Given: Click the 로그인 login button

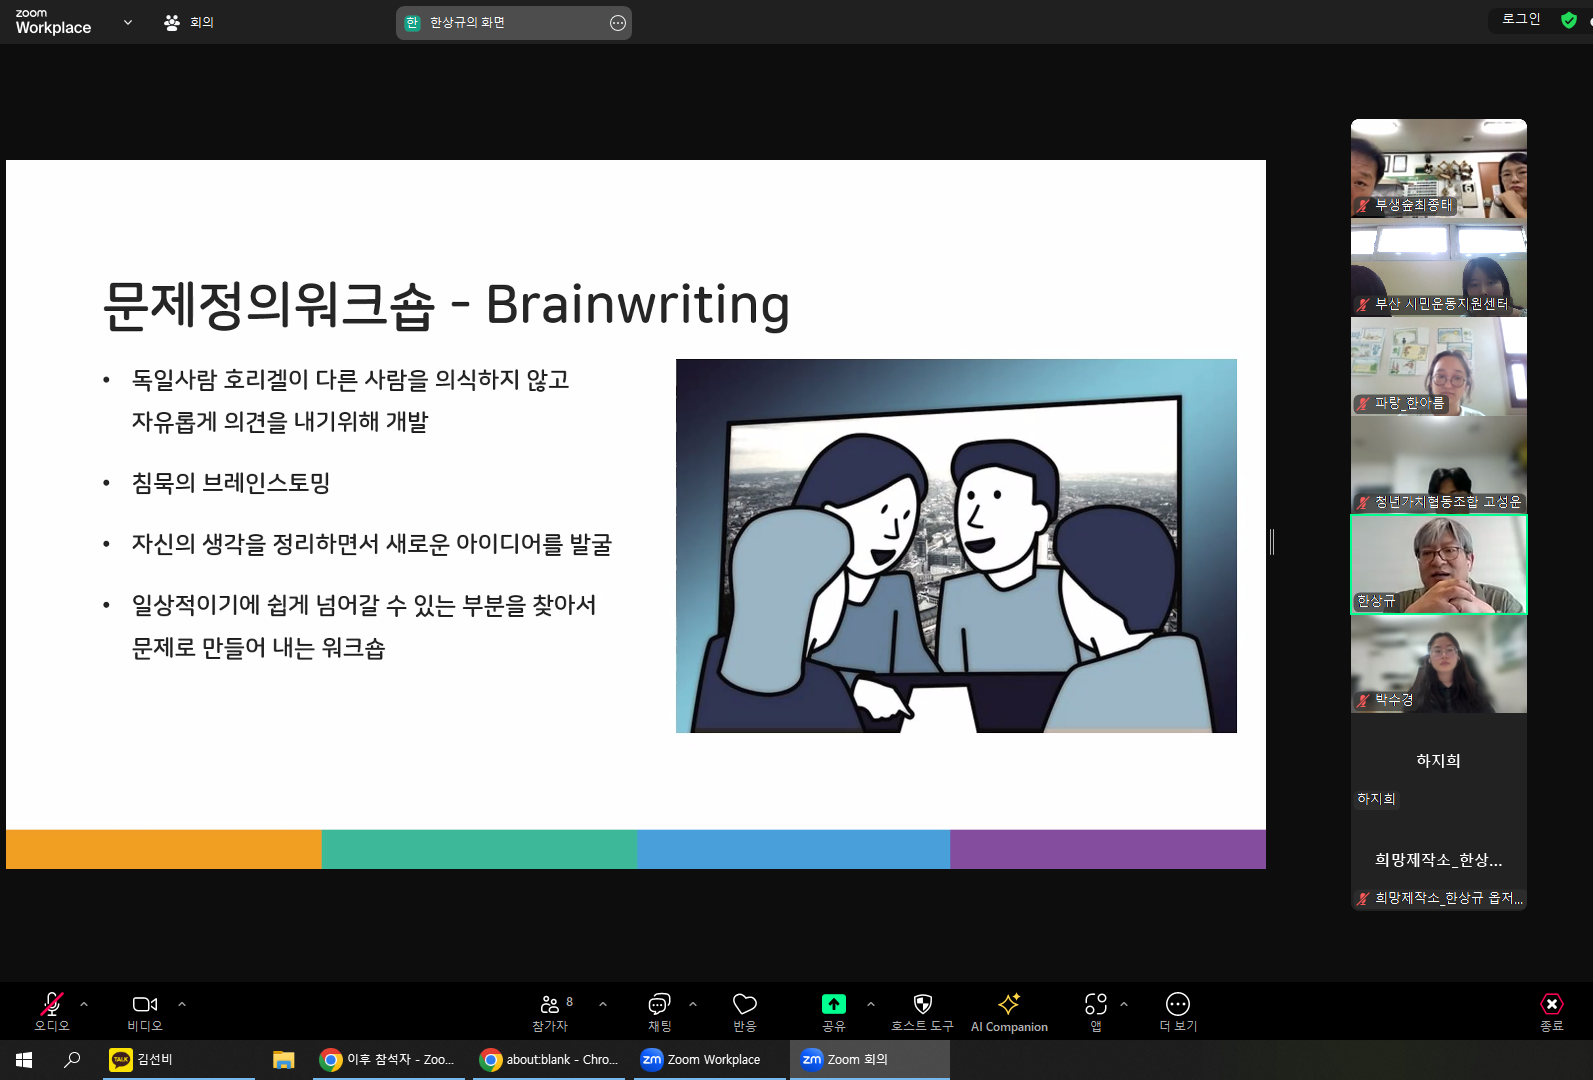Looking at the screenshot, I should point(1521,19).
